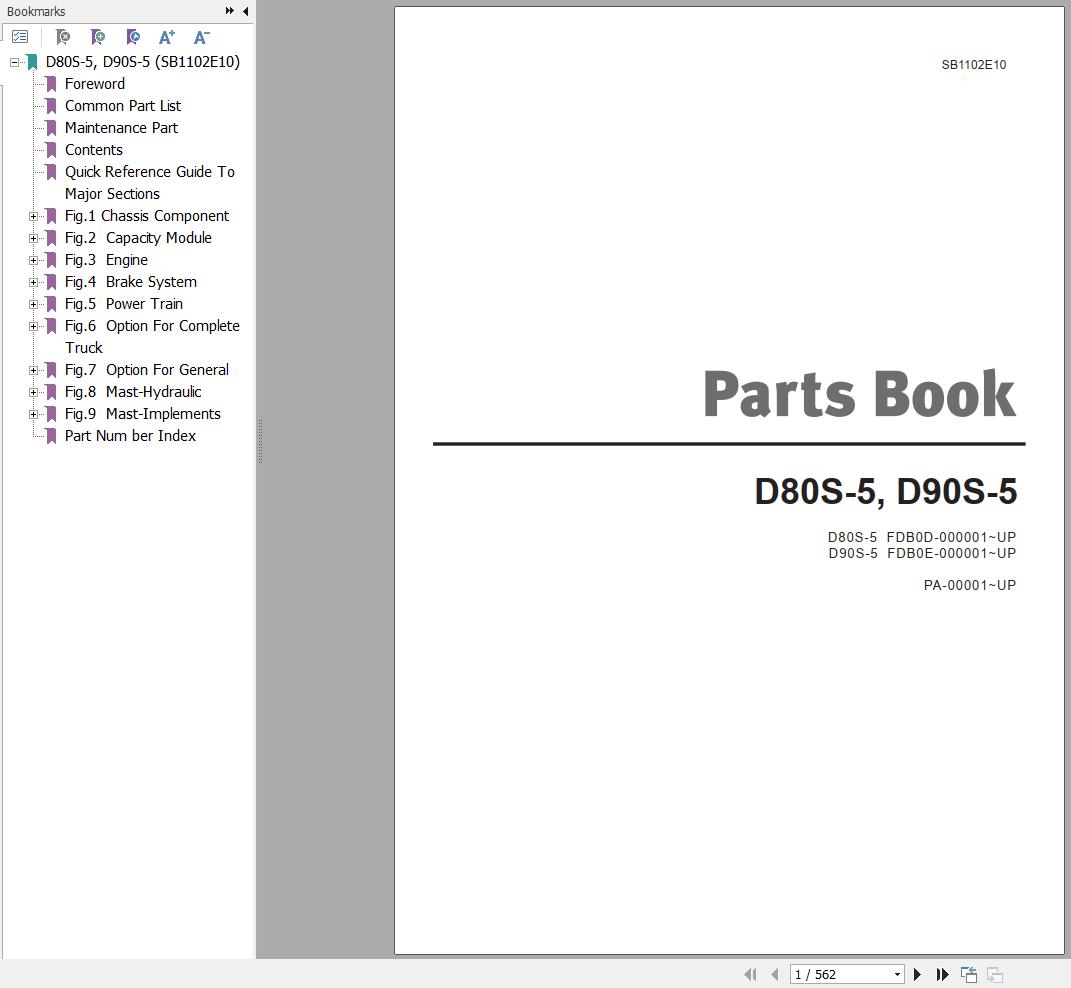Viewport: 1071px width, 988px height.
Task: Go to the previous page button
Action: 775,974
